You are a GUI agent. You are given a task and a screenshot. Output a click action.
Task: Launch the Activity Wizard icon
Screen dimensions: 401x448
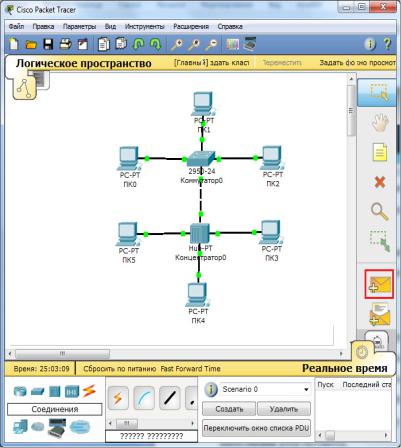tap(82, 44)
